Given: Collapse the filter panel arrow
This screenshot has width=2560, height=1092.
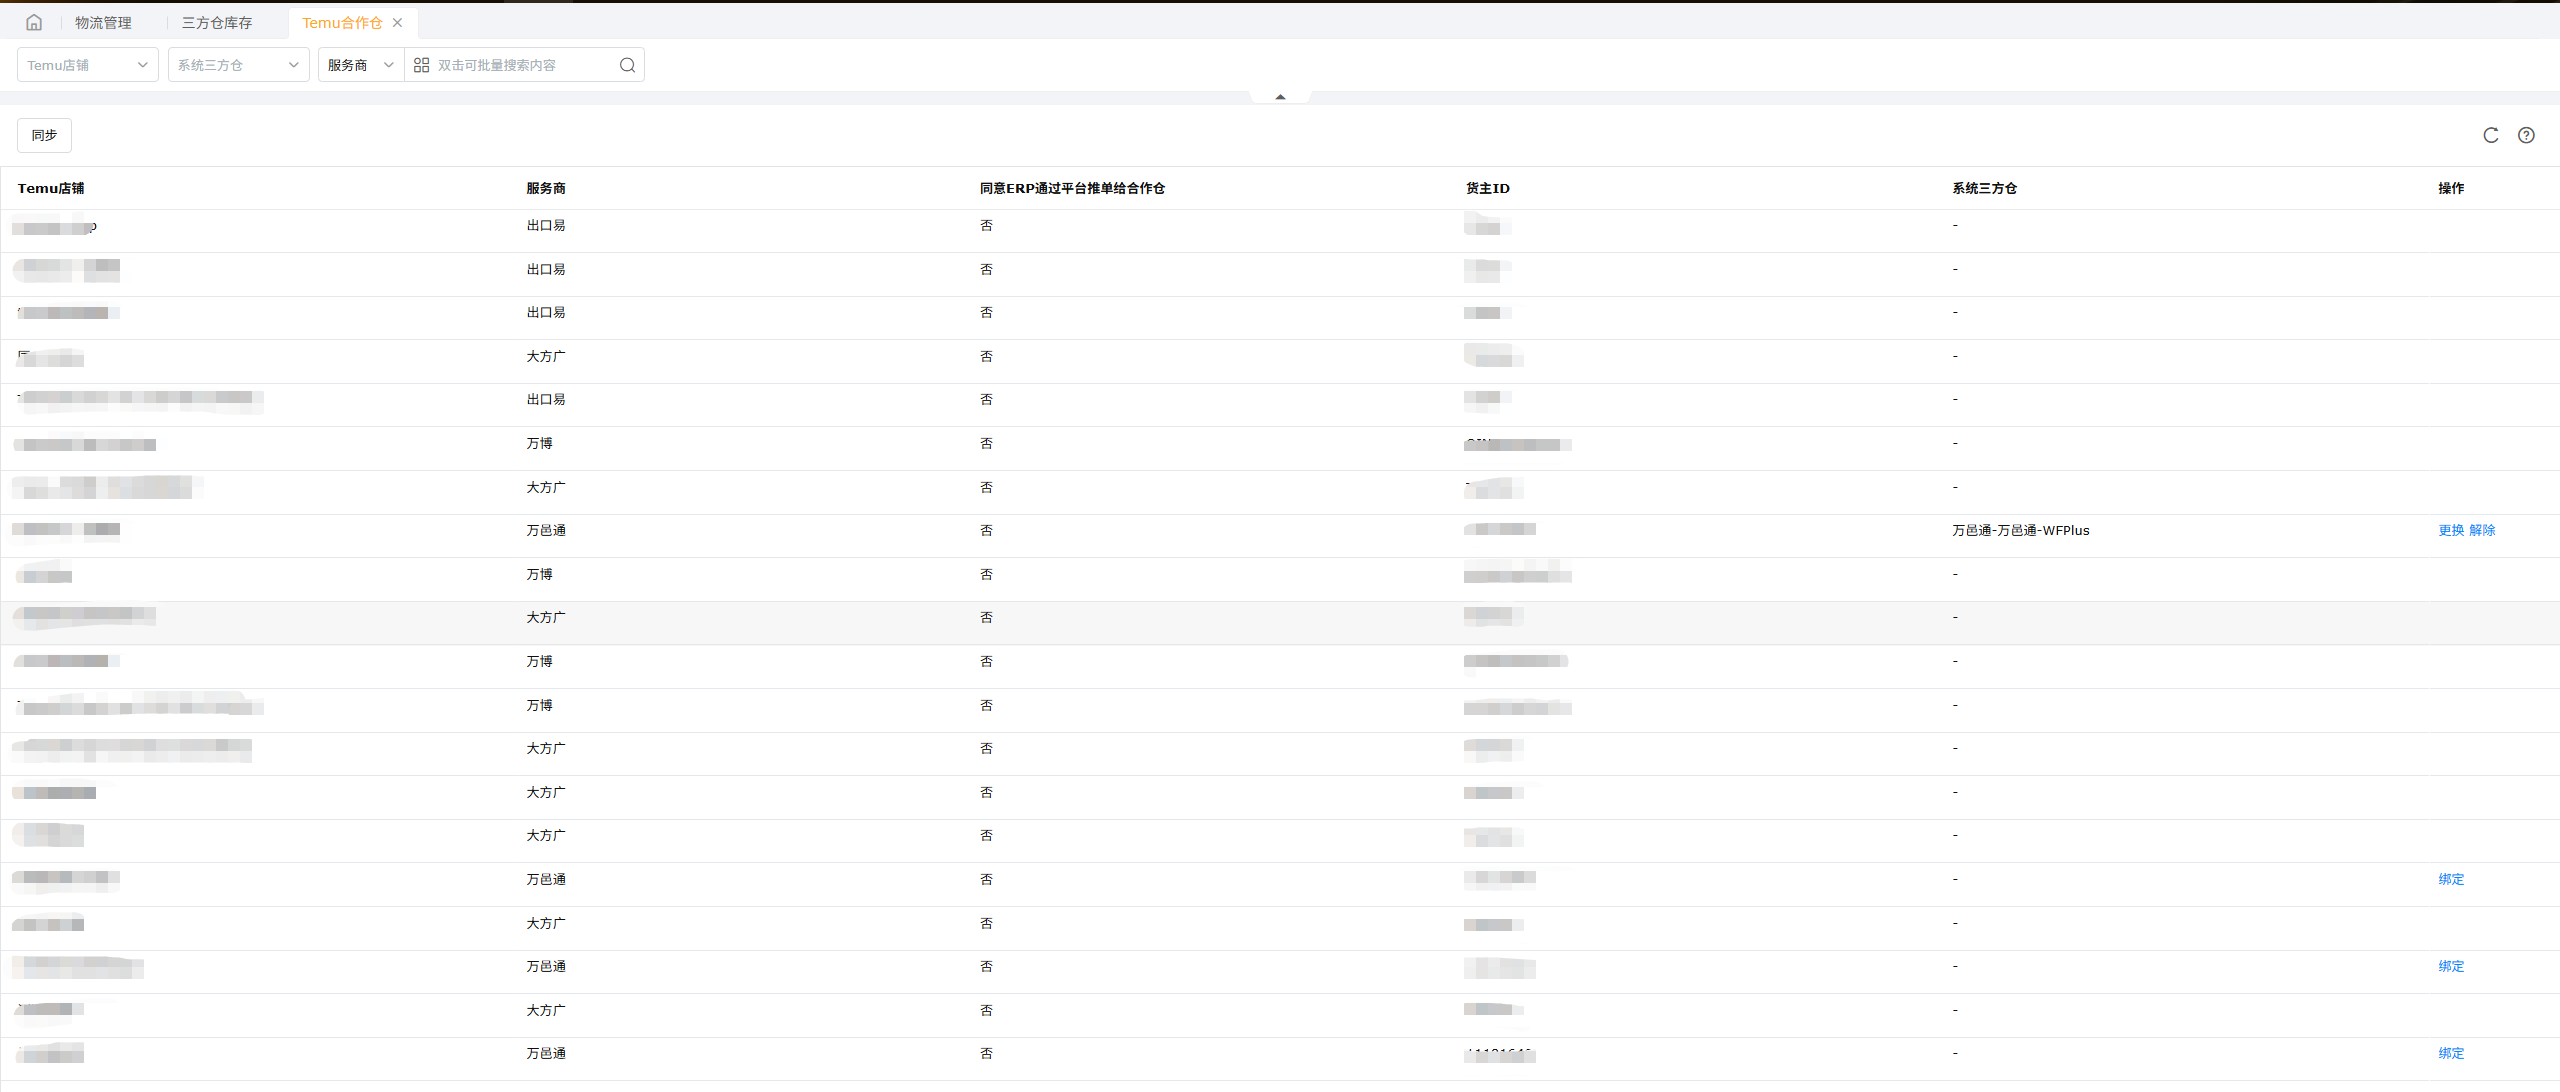Looking at the screenshot, I should tap(1280, 97).
